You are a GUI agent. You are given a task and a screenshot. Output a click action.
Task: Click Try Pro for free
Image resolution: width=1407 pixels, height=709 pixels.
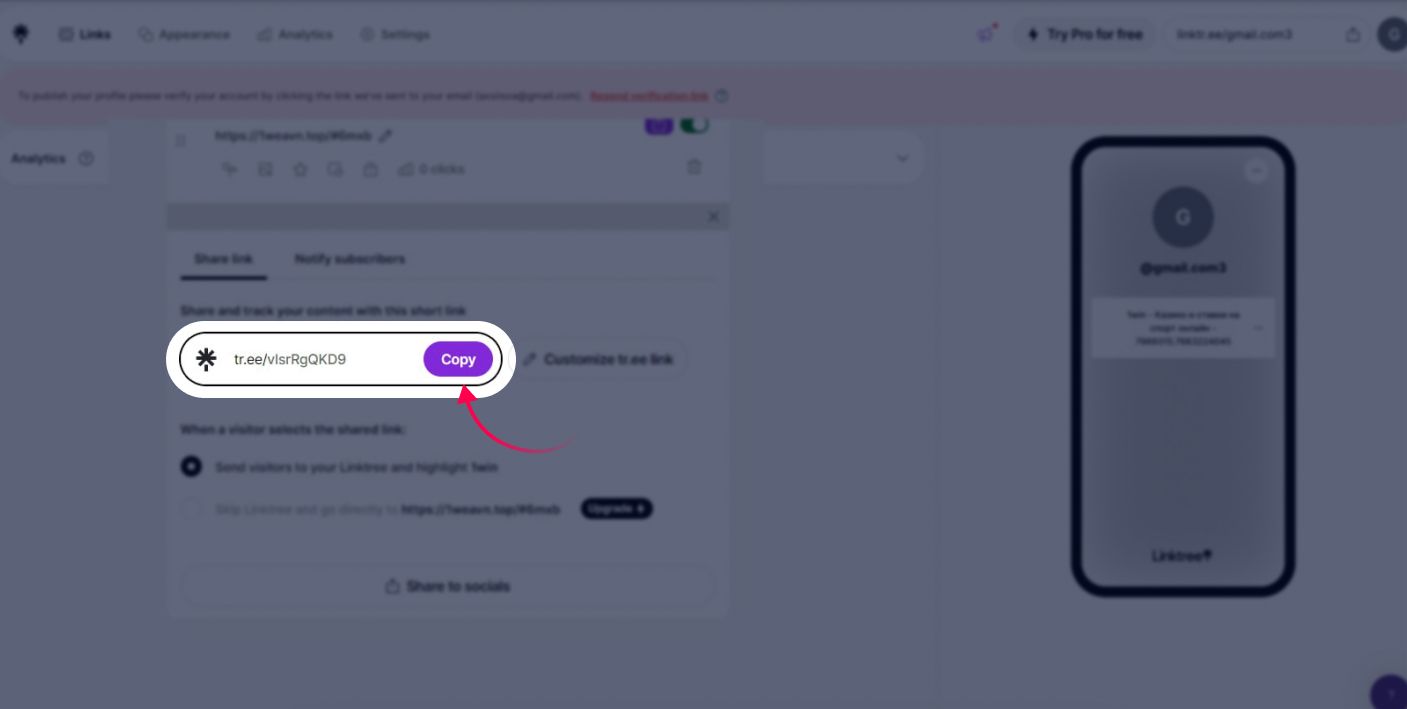1085,34
